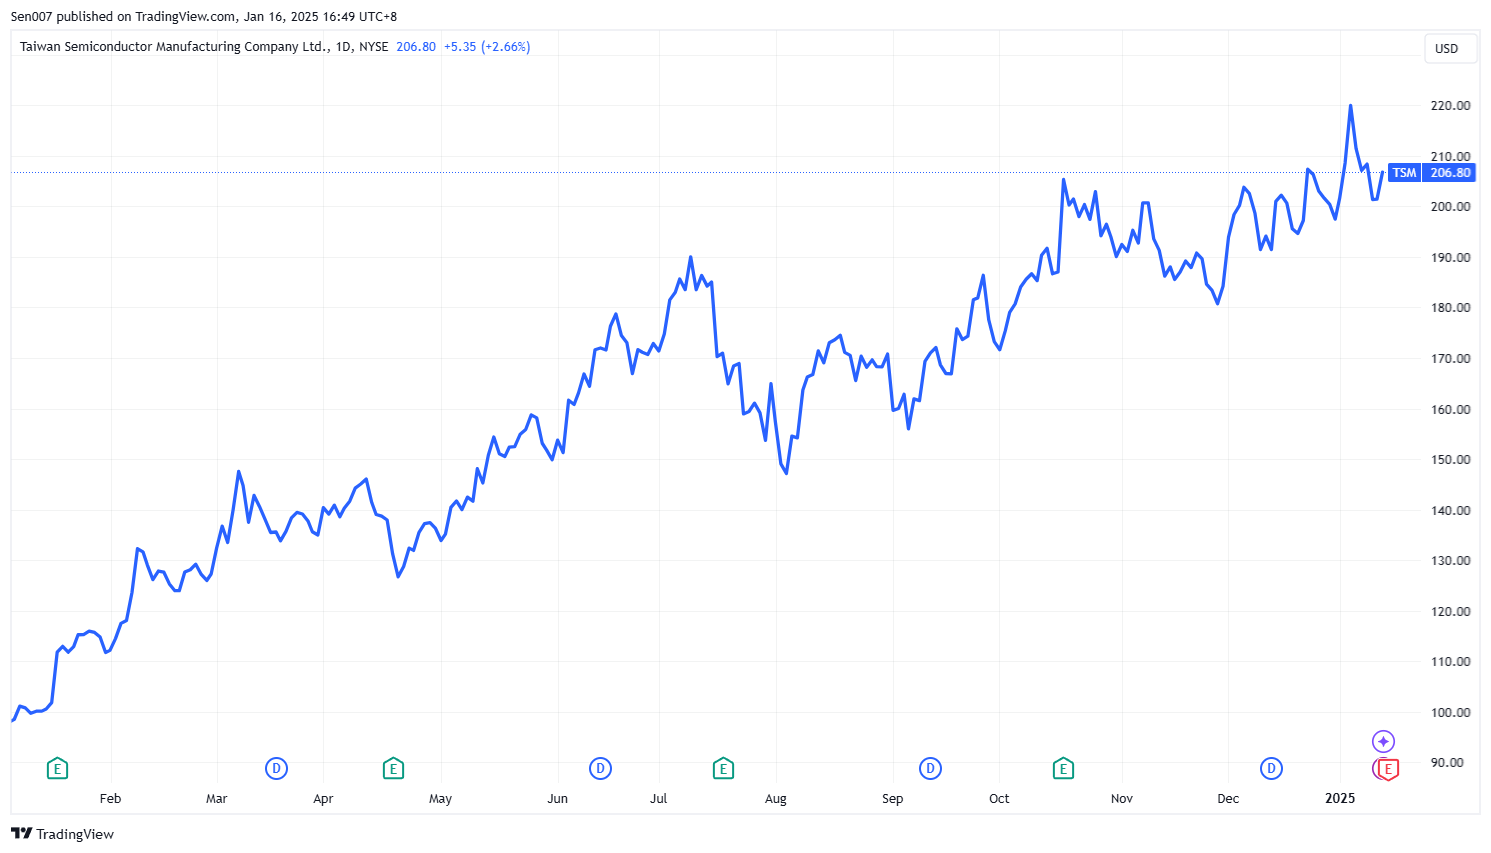
Task: Click the 130.00 price axis label
Action: (x=1451, y=560)
